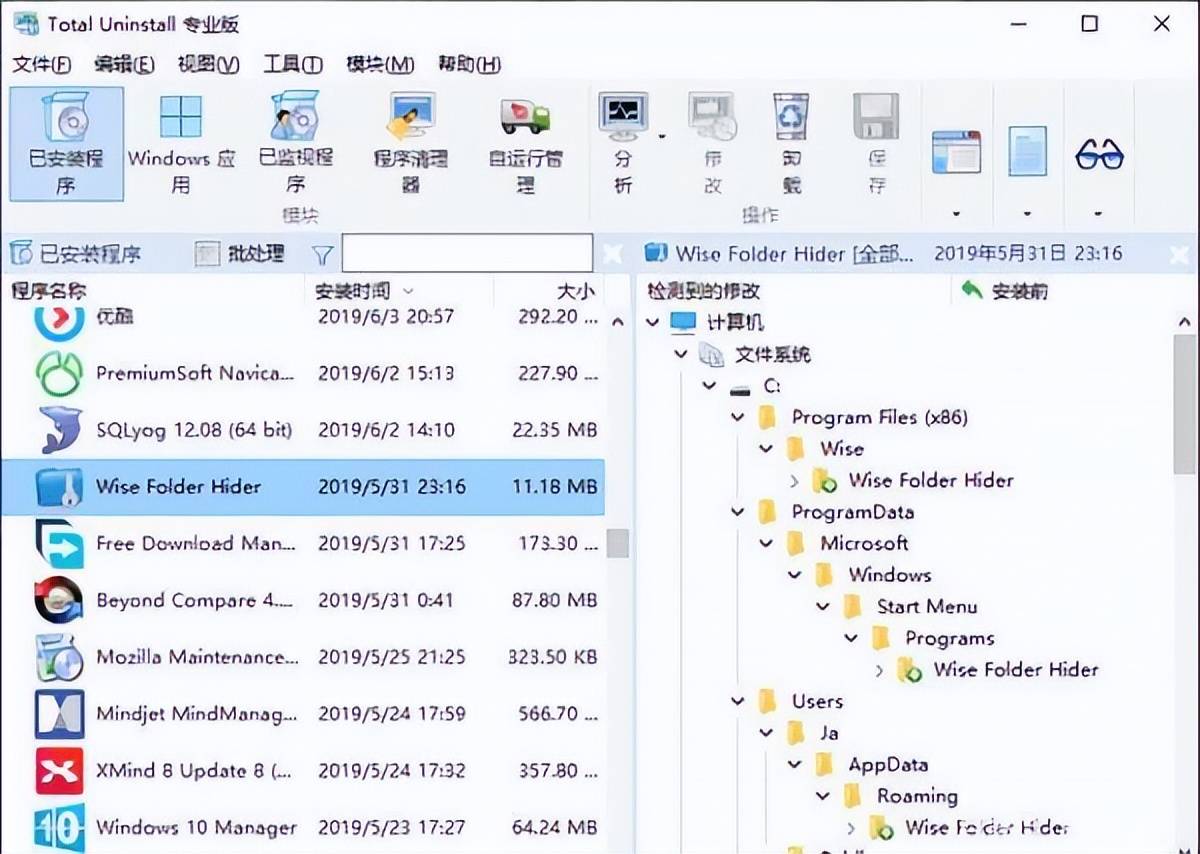Open the 模块(M) menu
1200x854 pixels.
coord(380,65)
